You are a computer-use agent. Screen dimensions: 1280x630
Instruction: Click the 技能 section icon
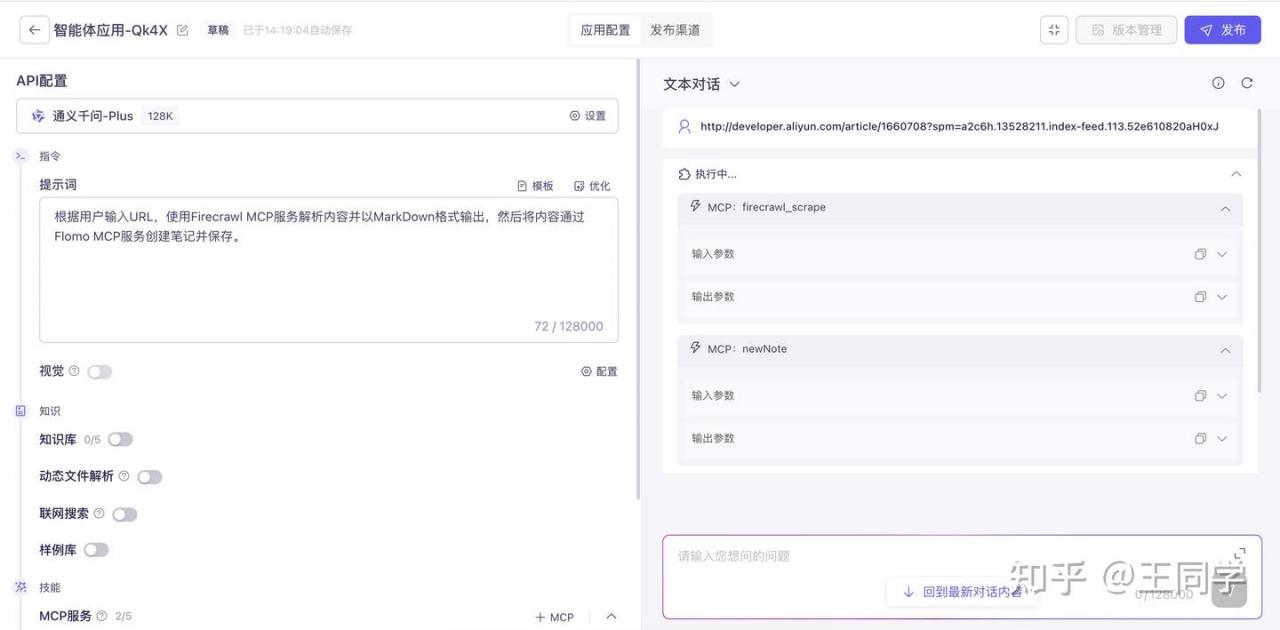pos(20,587)
